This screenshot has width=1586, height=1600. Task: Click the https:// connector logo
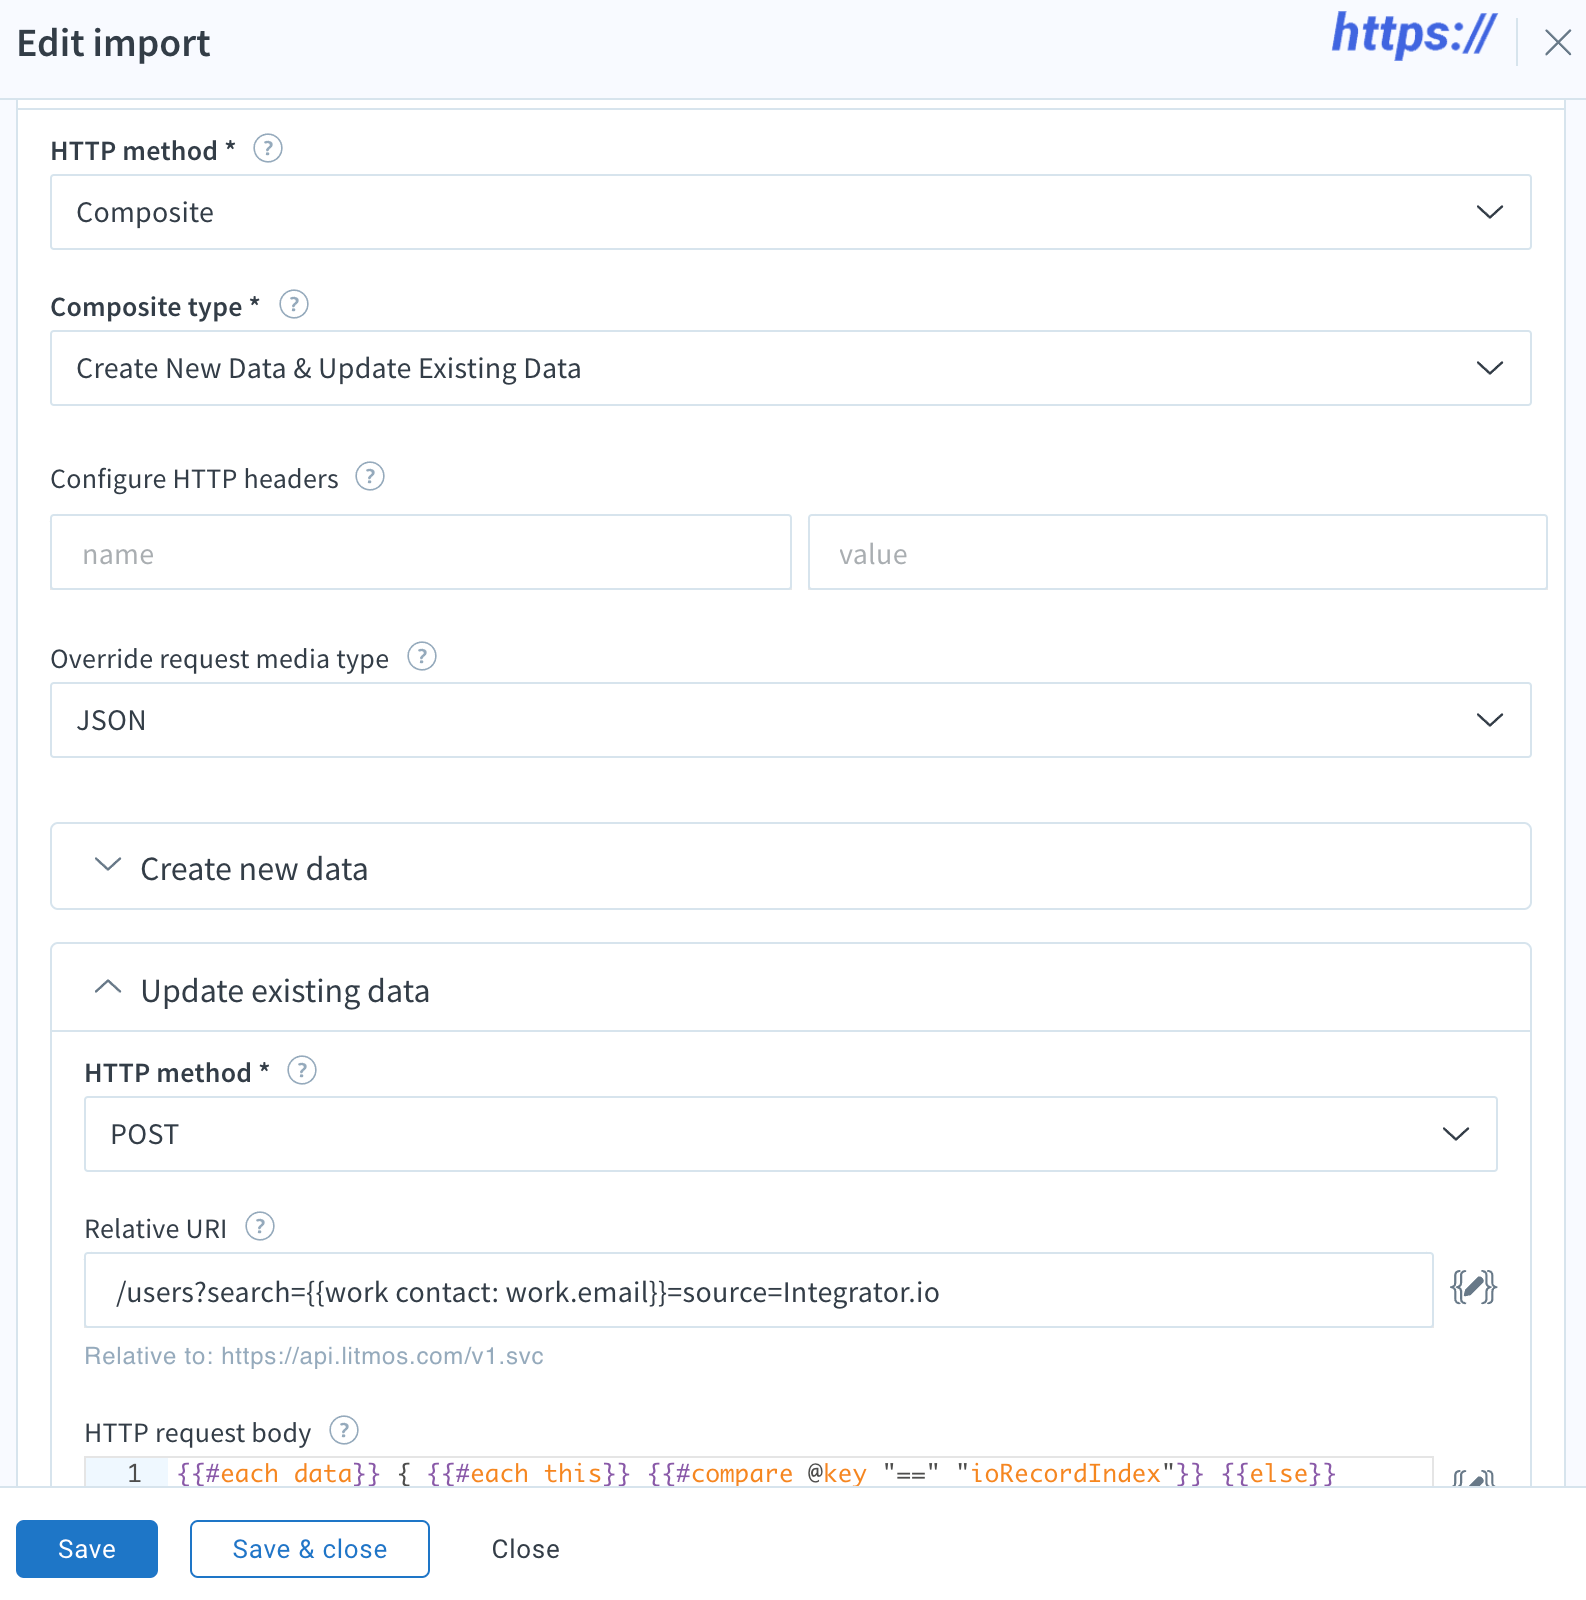click(1413, 35)
